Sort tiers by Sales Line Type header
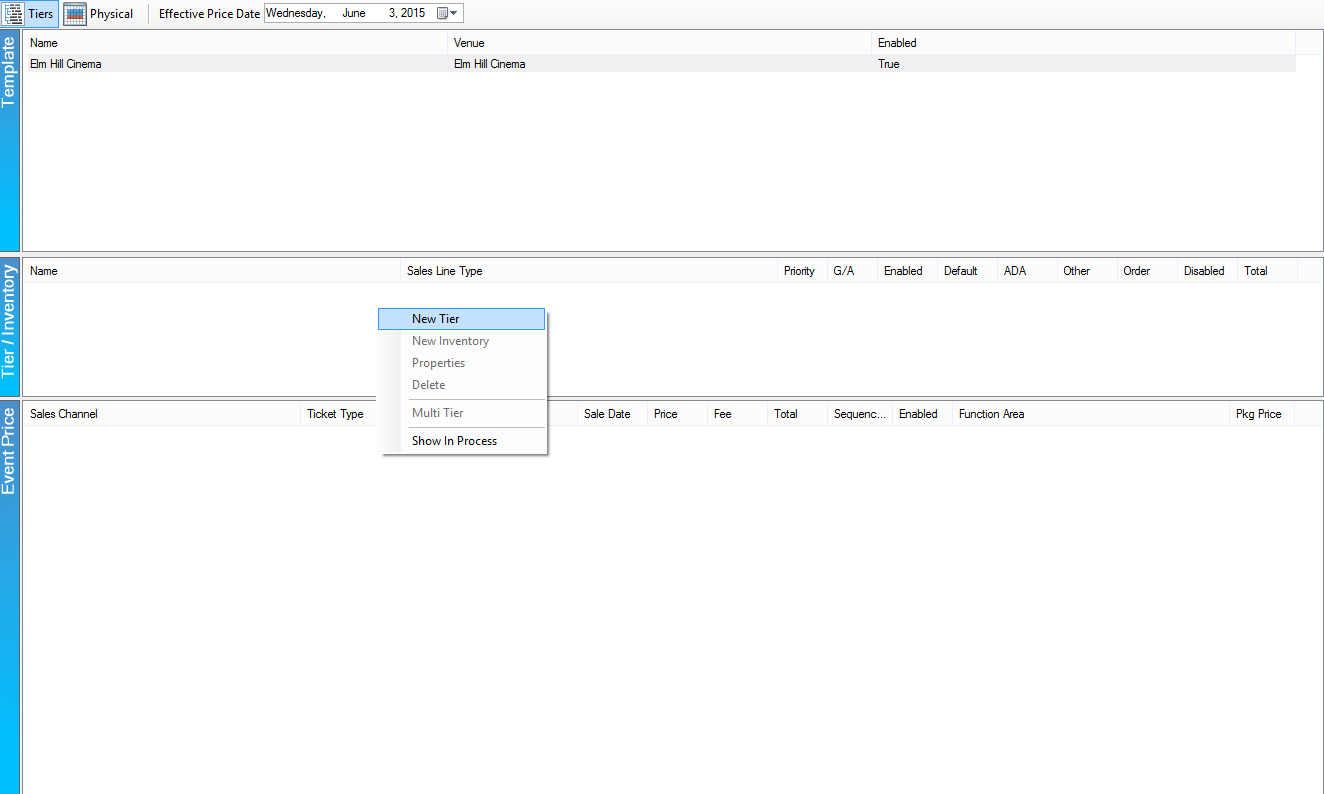1324x794 pixels. pyautogui.click(x=589, y=271)
